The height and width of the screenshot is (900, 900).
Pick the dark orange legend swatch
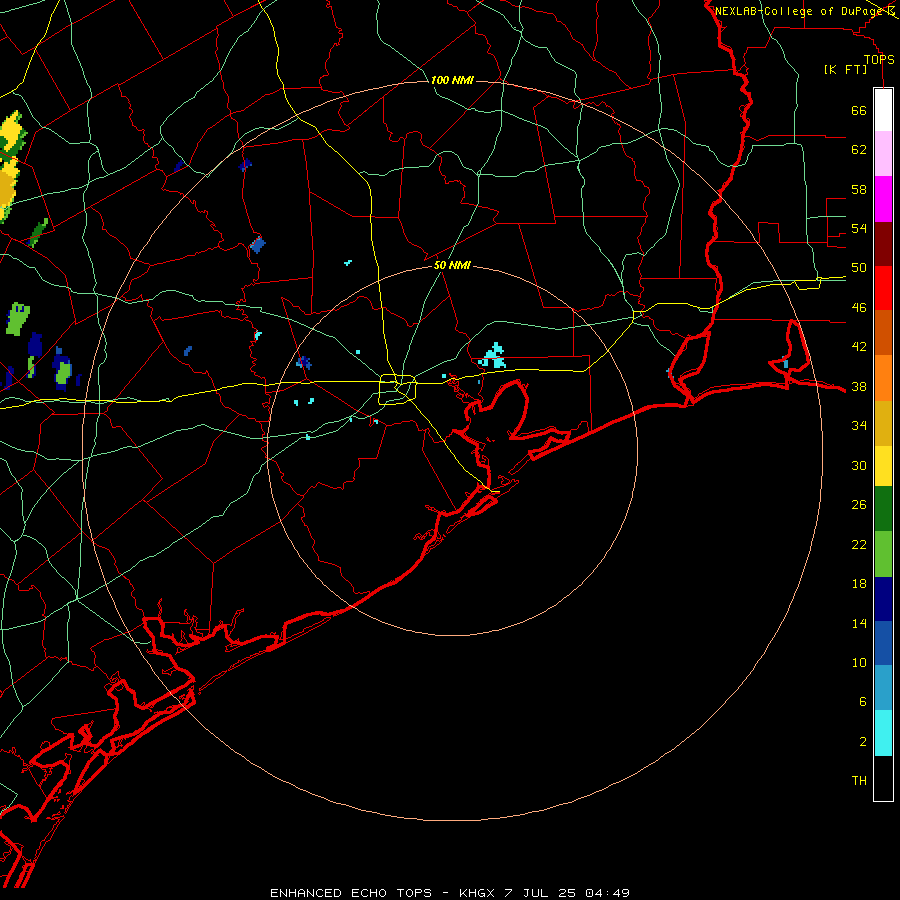tap(883, 333)
